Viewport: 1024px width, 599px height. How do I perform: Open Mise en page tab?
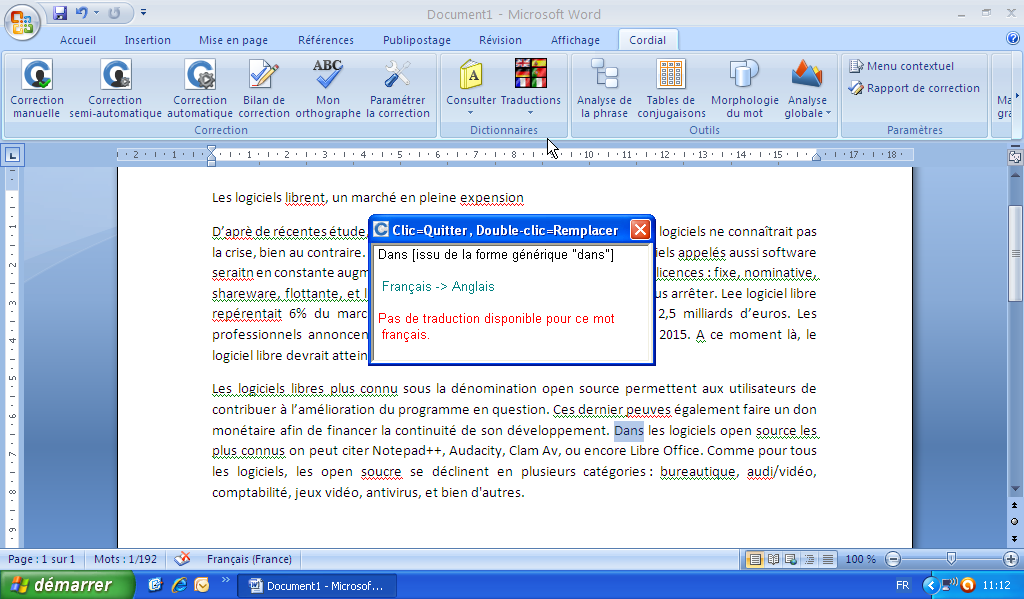[233, 40]
